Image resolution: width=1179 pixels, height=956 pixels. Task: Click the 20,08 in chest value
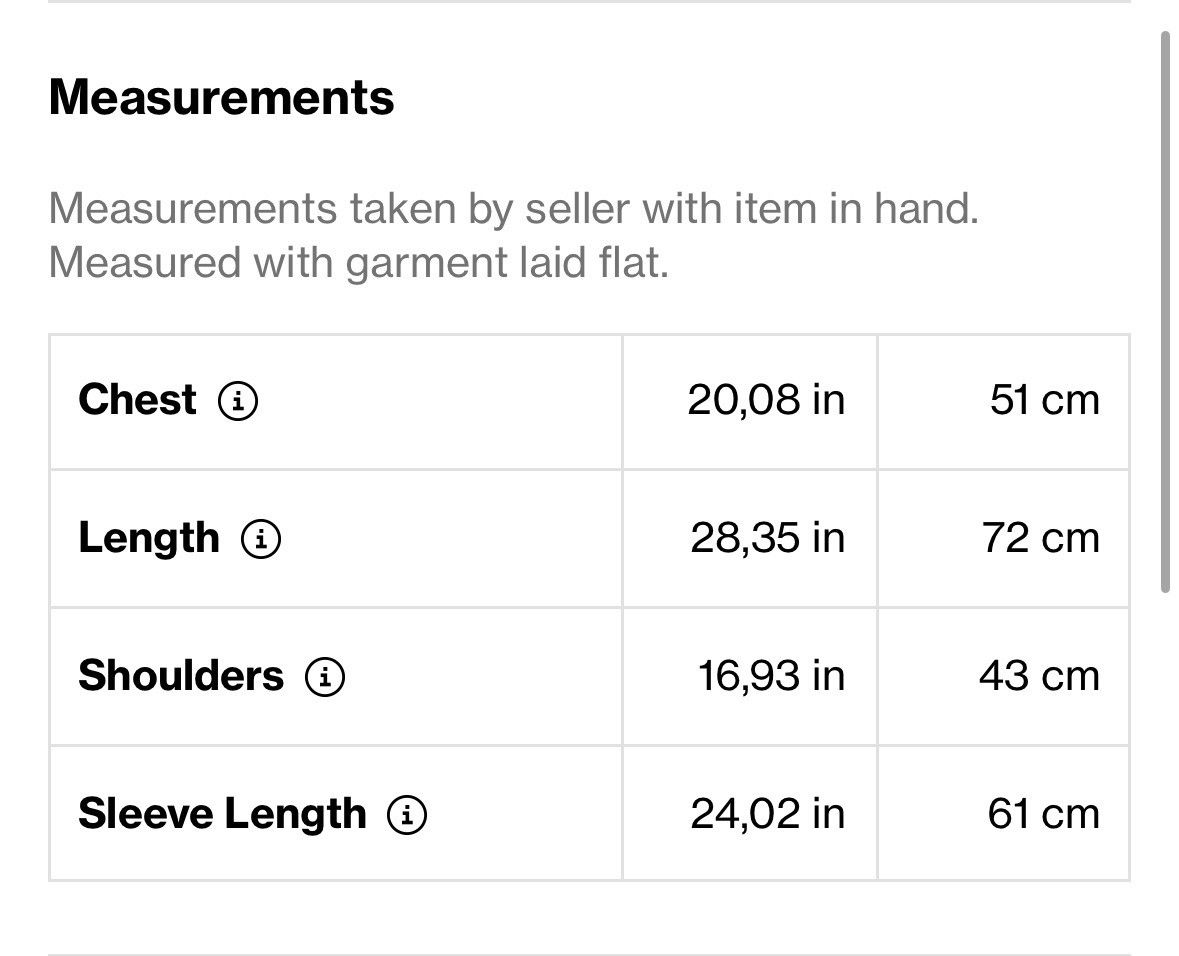pyautogui.click(x=766, y=400)
